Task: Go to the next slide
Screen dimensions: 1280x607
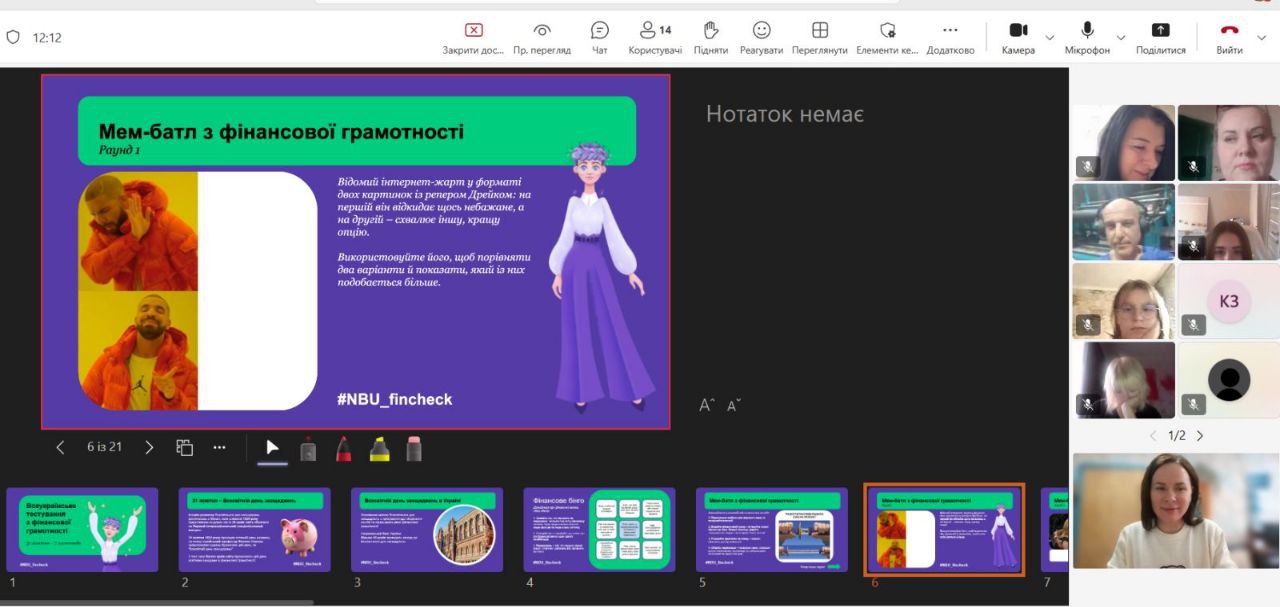Action: 149,447
